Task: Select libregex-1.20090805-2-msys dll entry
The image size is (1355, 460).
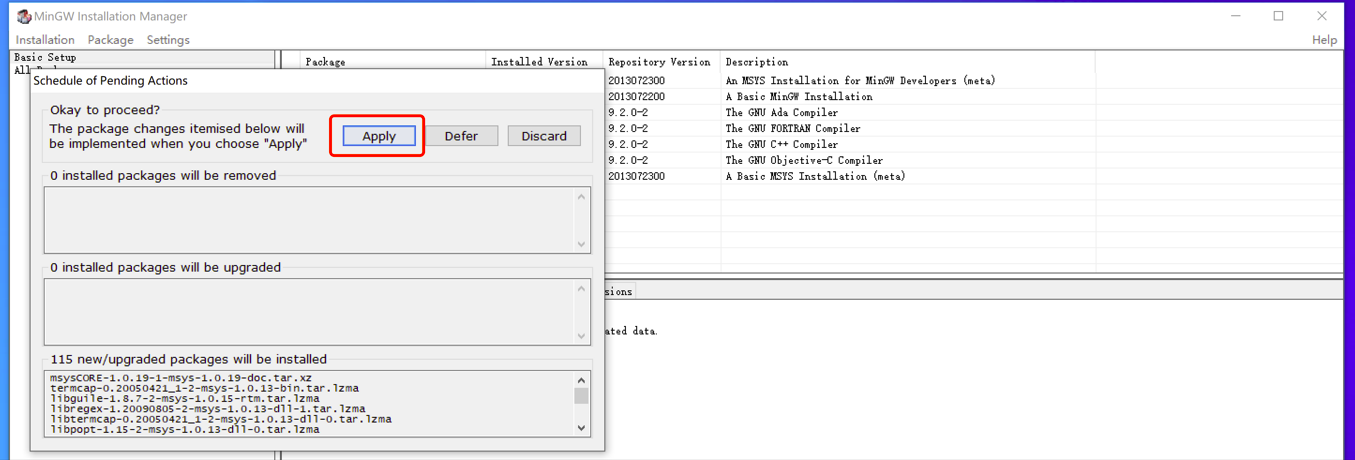Action: point(208,409)
